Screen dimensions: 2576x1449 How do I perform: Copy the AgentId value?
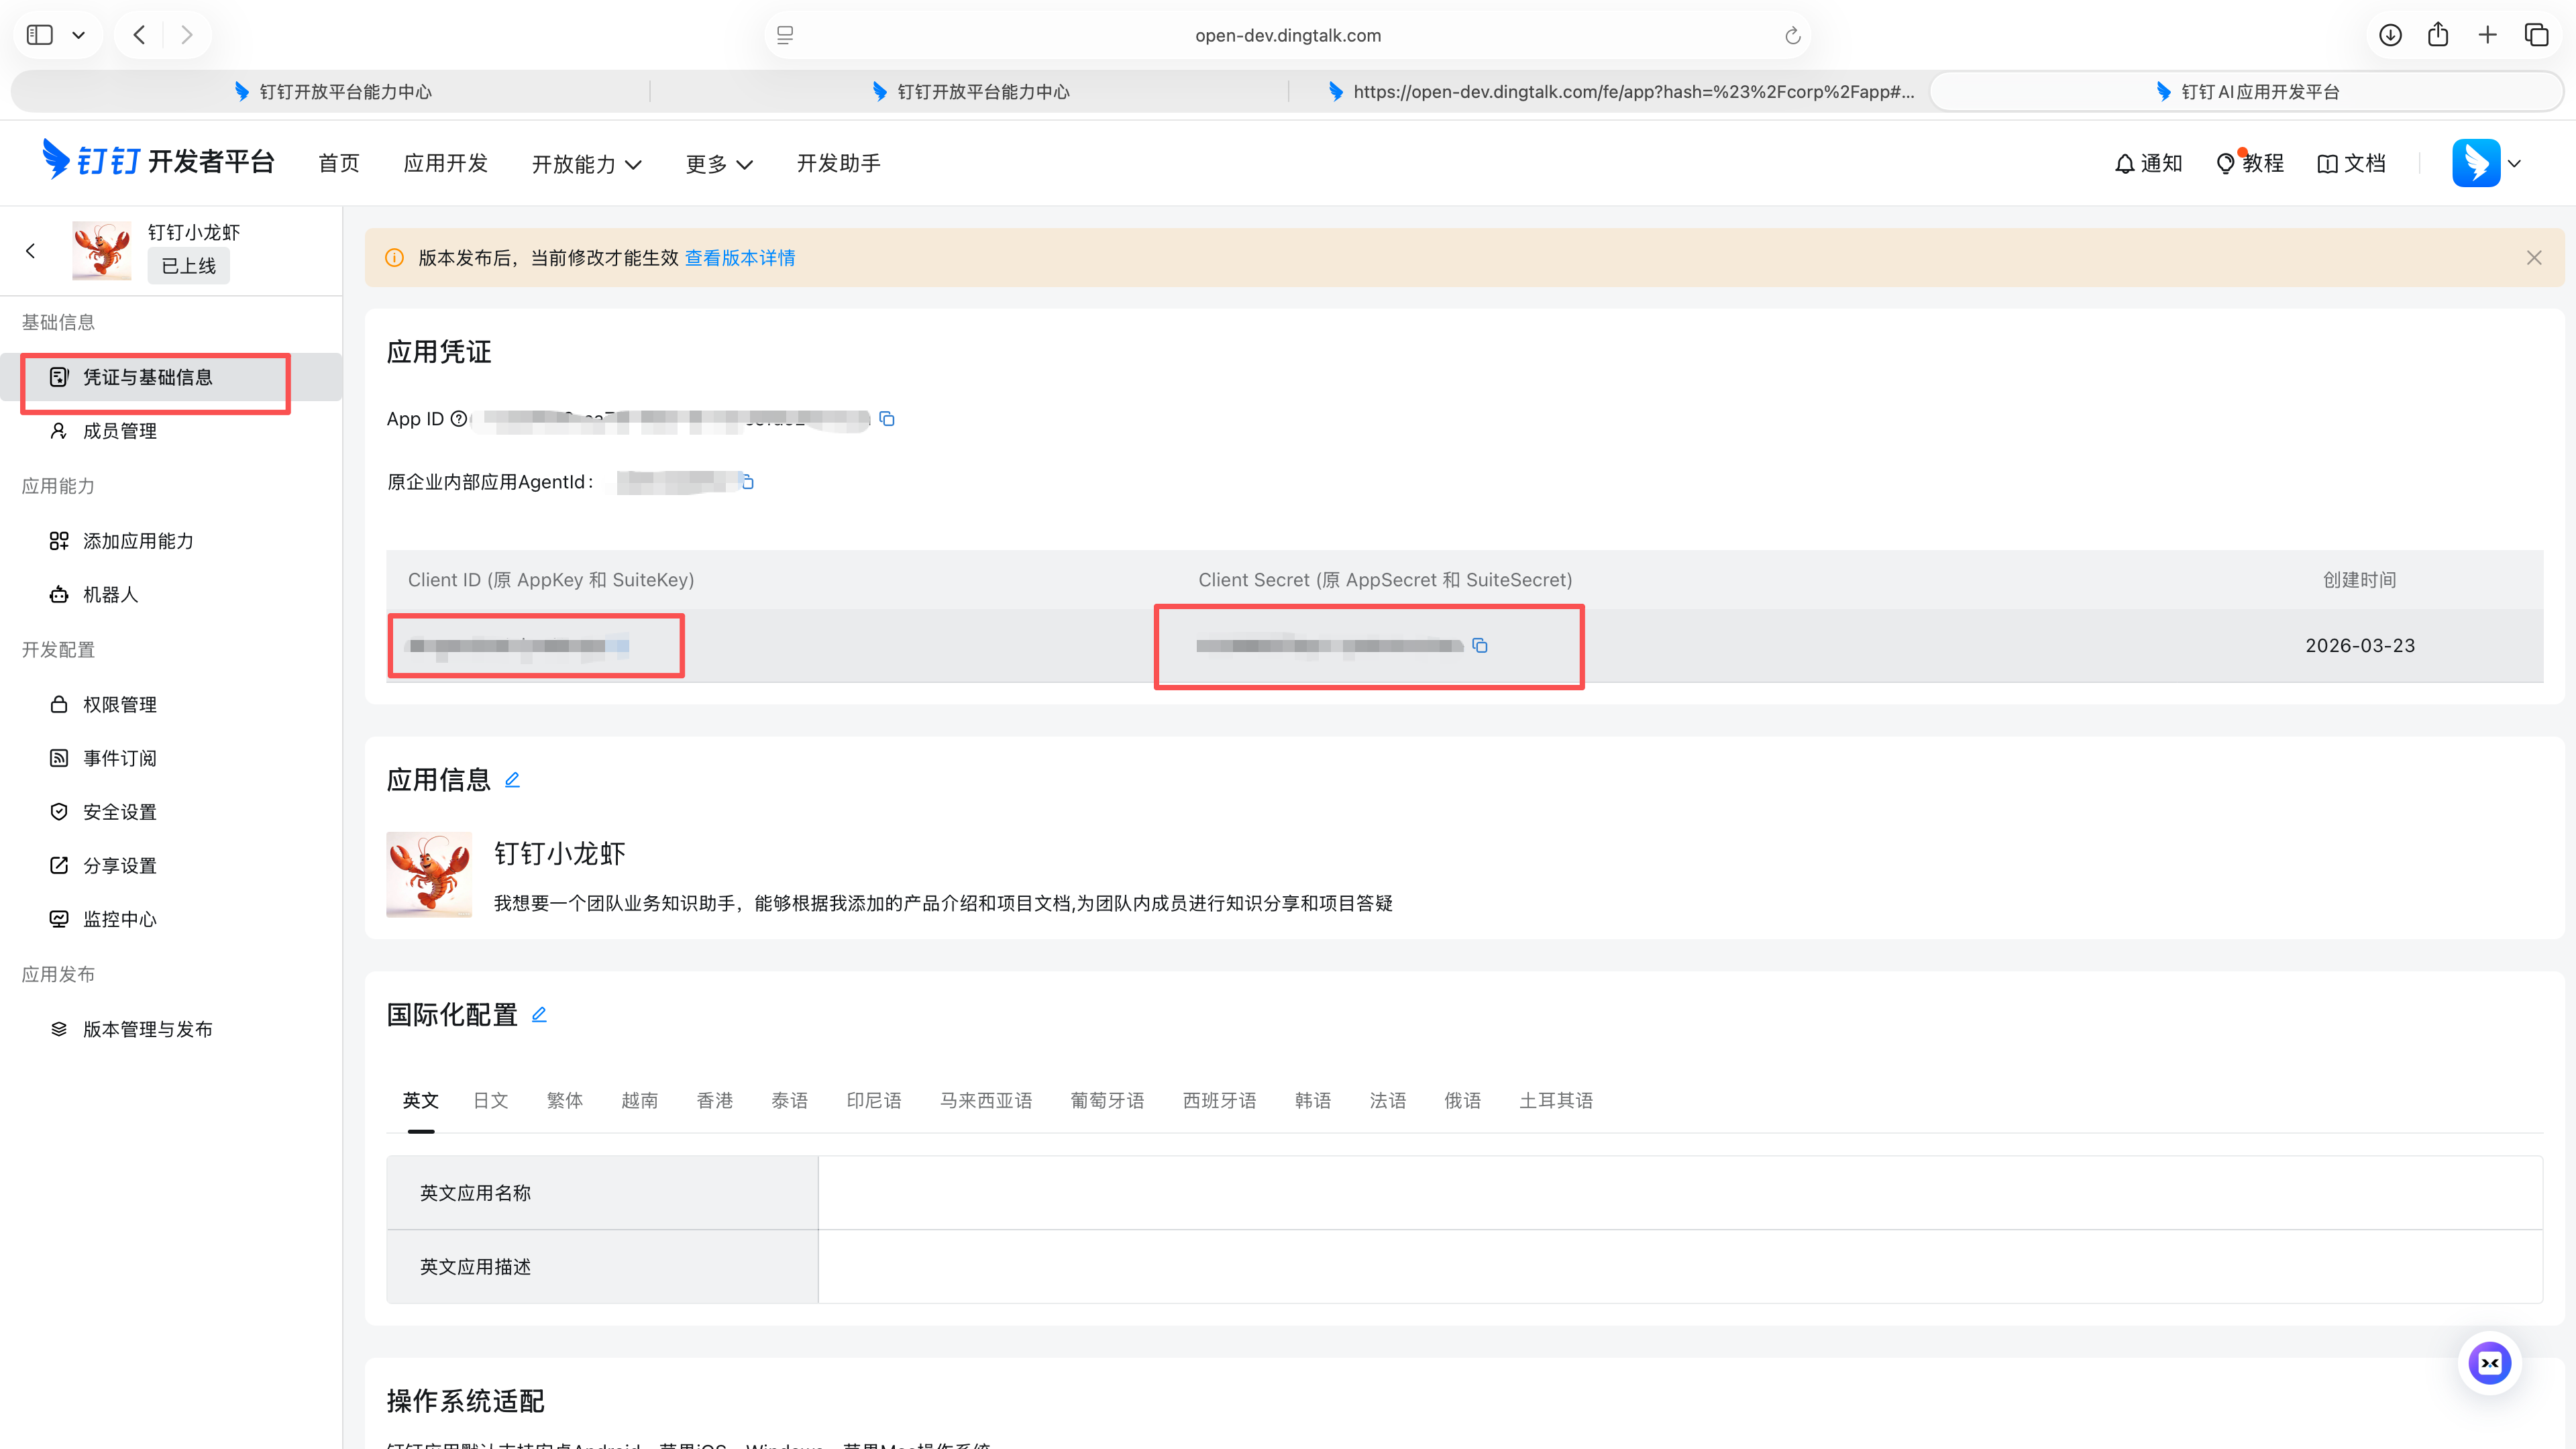pos(747,481)
